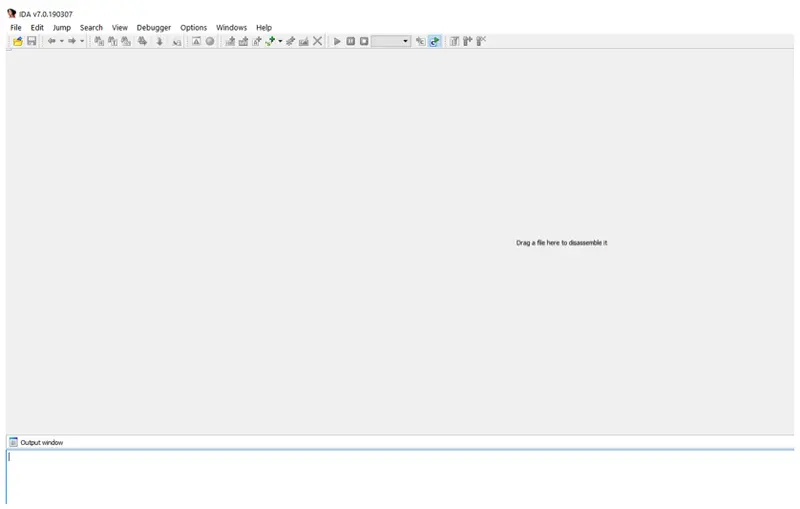Open the Debugger menu
The image size is (800, 509).
click(x=154, y=28)
